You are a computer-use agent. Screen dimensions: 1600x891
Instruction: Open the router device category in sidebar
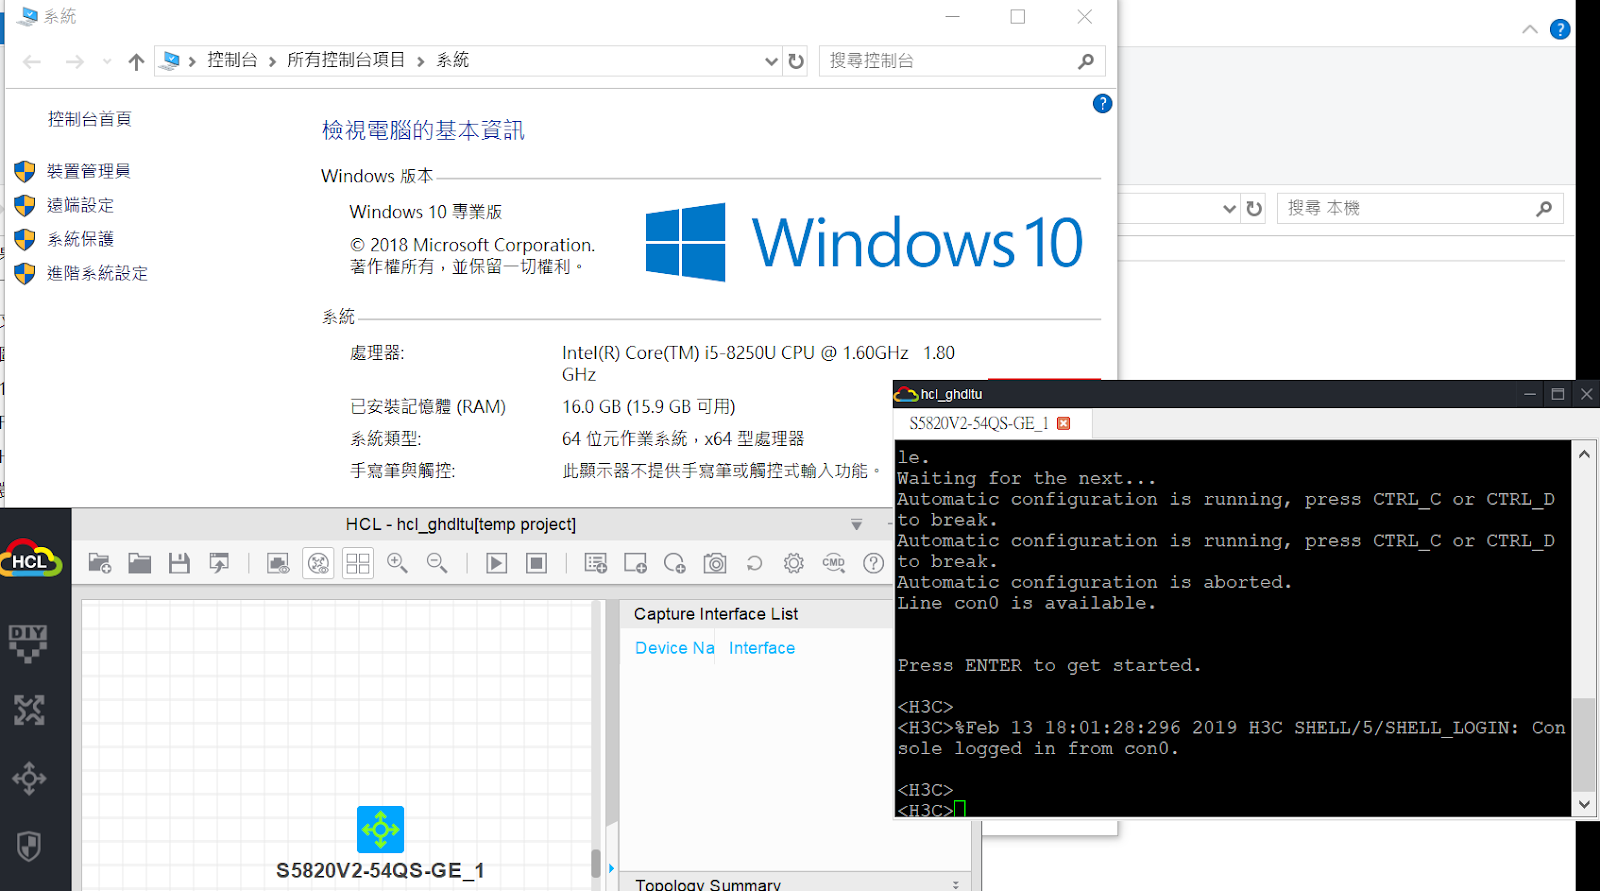(29, 711)
